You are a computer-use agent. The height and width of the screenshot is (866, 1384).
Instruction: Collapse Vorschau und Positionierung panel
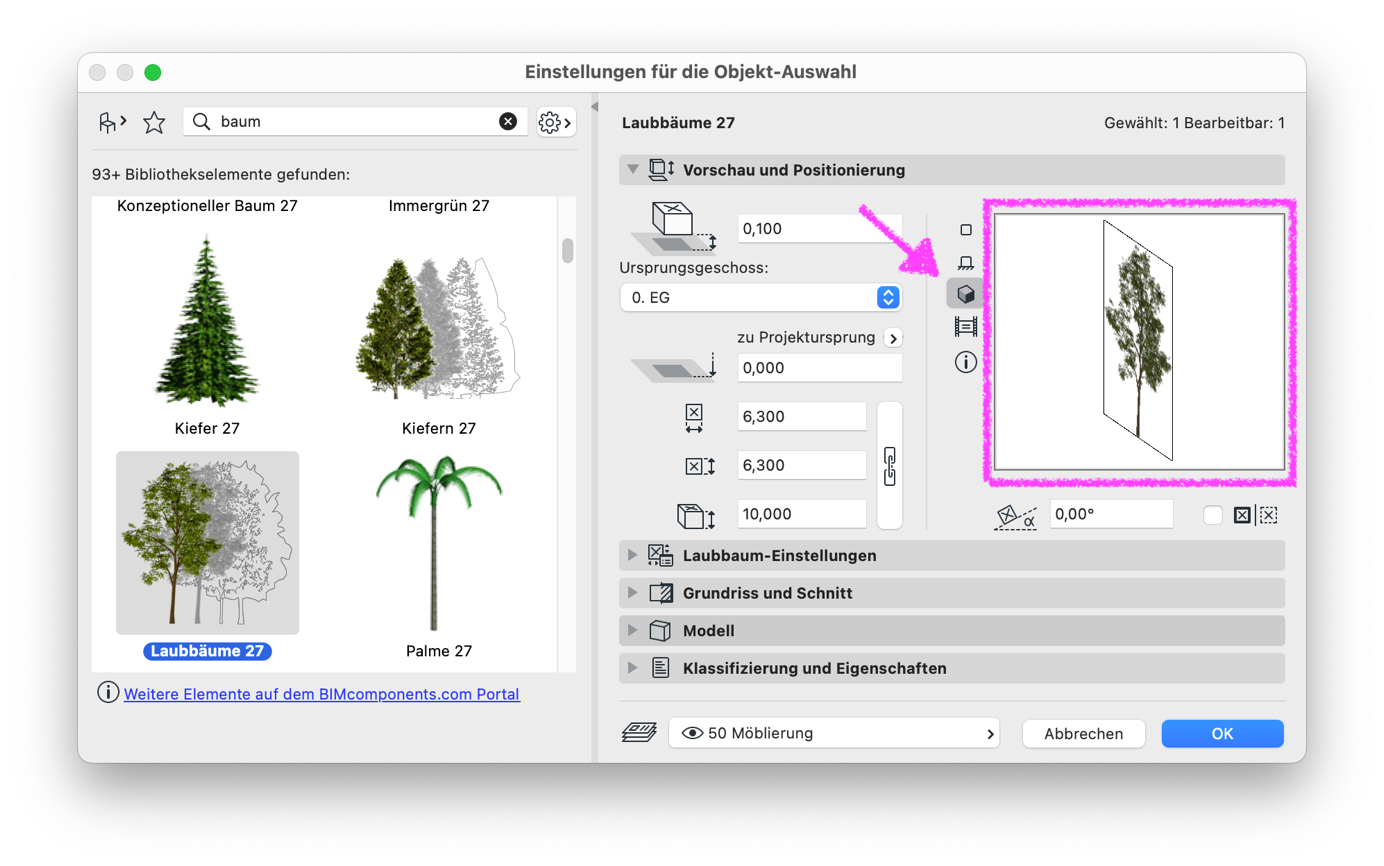click(632, 170)
